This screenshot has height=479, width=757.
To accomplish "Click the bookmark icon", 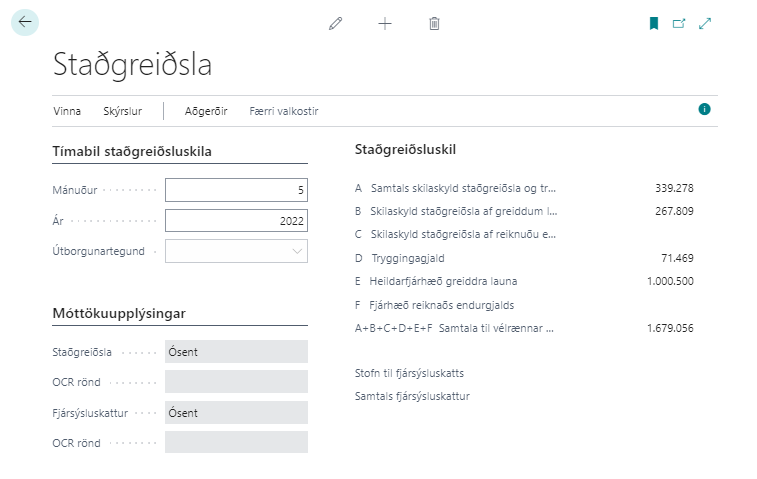I will coord(654,23).
